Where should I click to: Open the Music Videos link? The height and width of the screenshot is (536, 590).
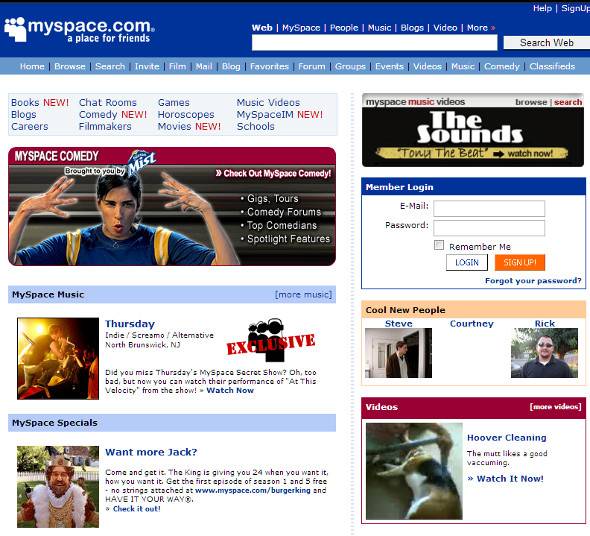[x=268, y=102]
